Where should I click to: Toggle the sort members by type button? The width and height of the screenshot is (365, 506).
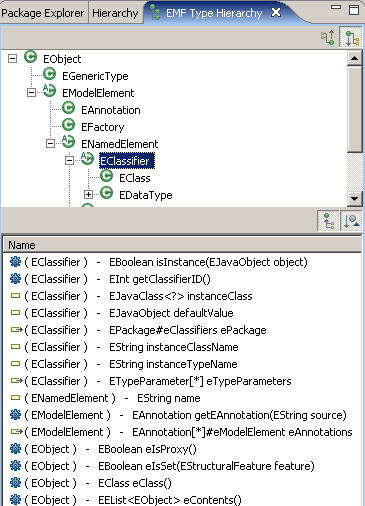[351, 220]
